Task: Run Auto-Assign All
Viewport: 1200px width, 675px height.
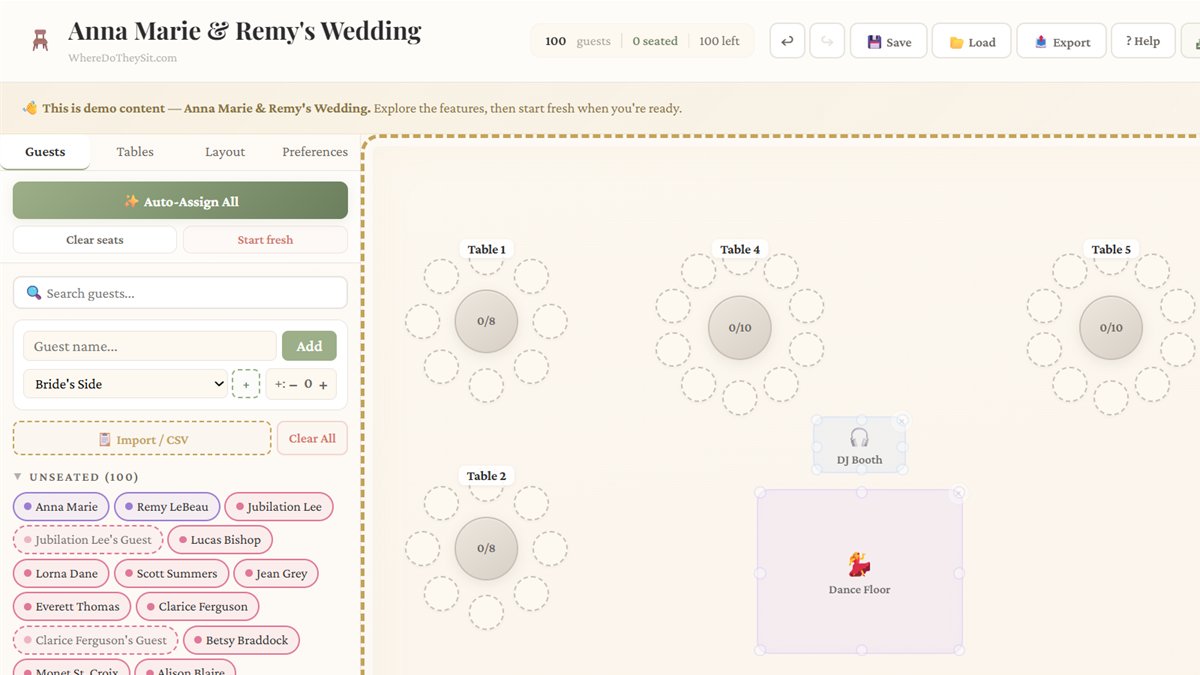Action: pos(180,201)
